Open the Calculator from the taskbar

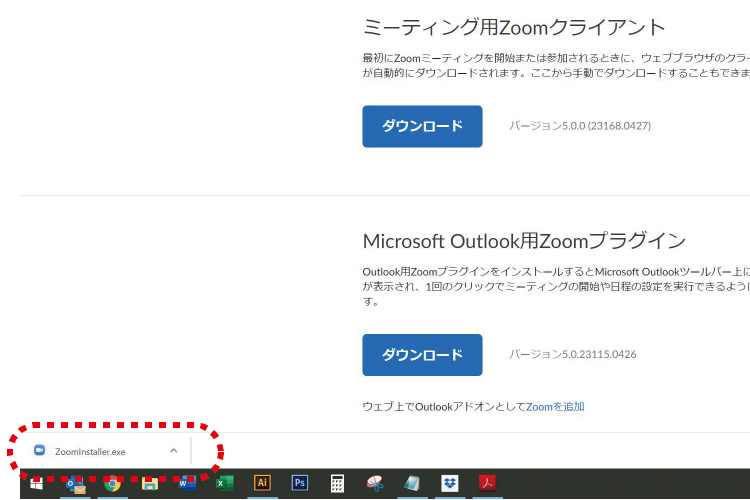coord(337,484)
